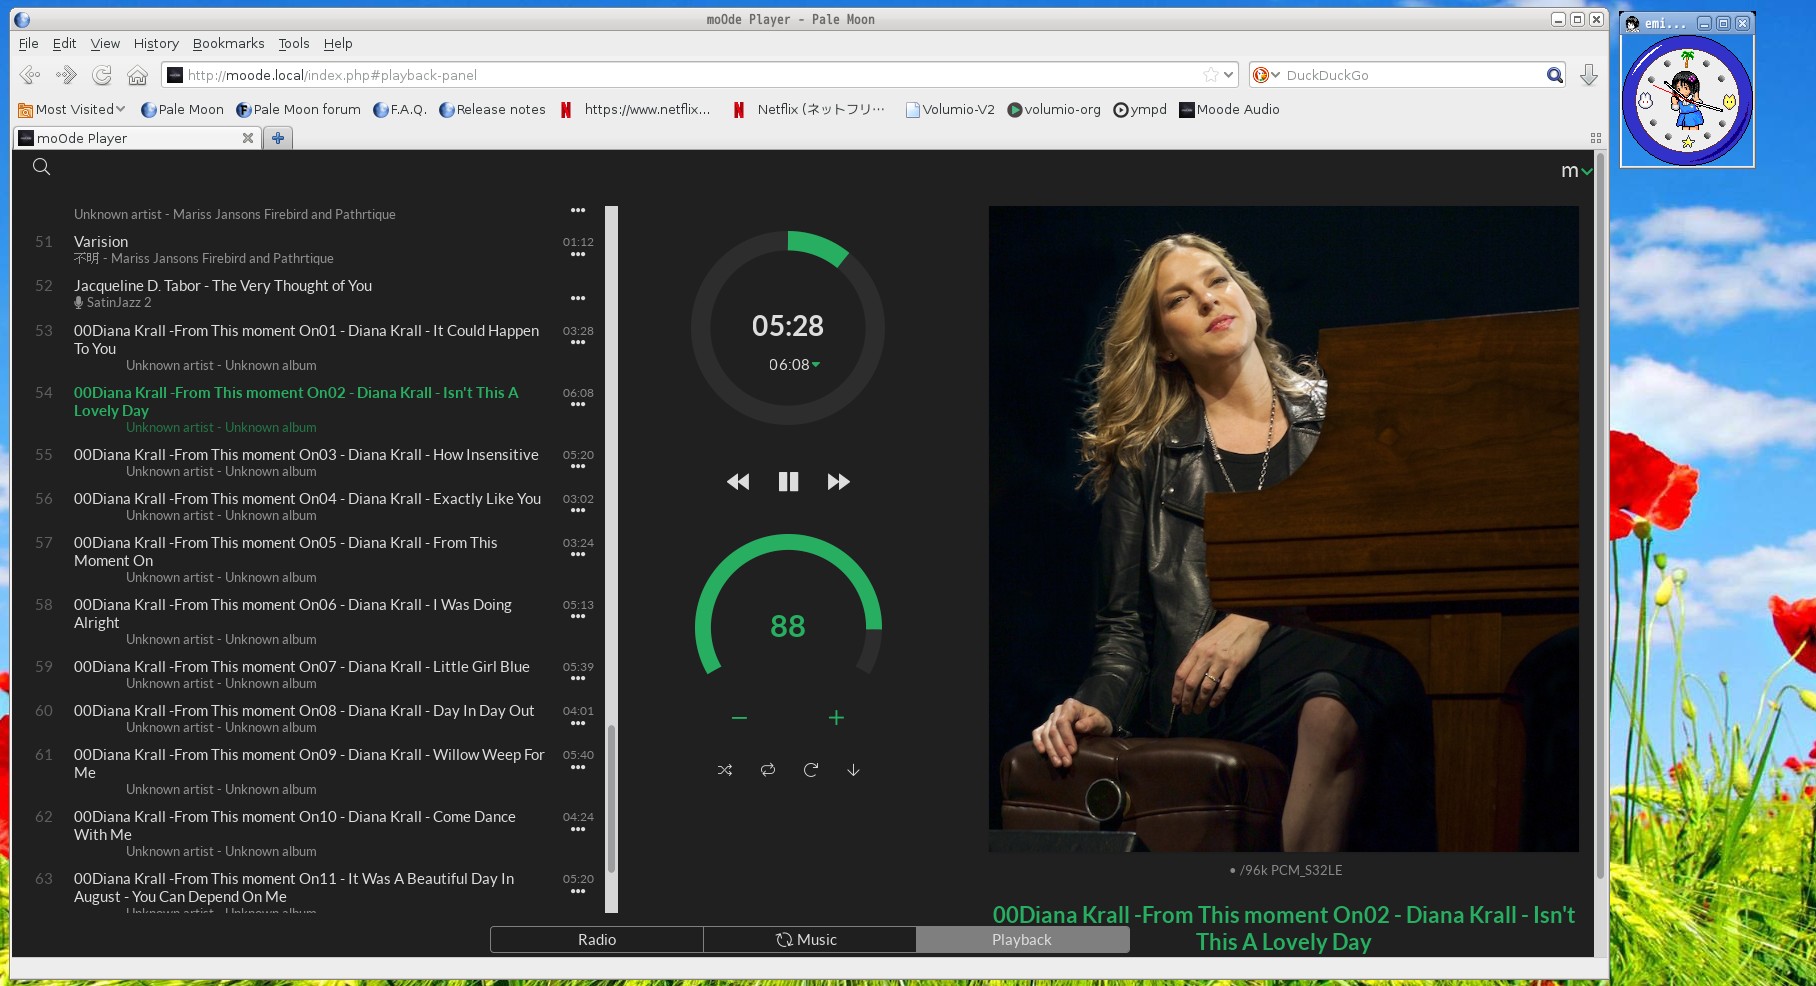The image size is (1816, 986).
Task: Go back to the previous track
Action: (x=738, y=482)
